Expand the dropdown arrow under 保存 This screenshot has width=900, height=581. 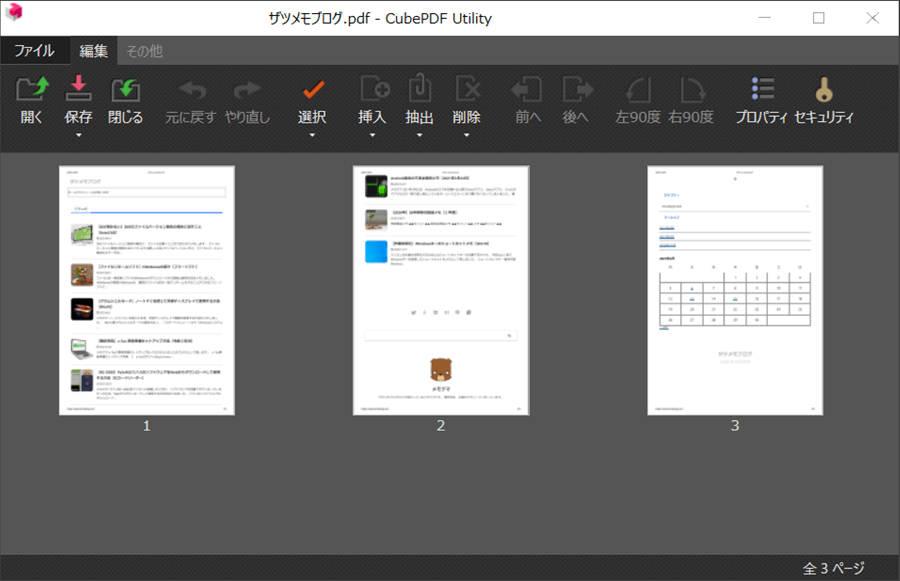[78, 135]
